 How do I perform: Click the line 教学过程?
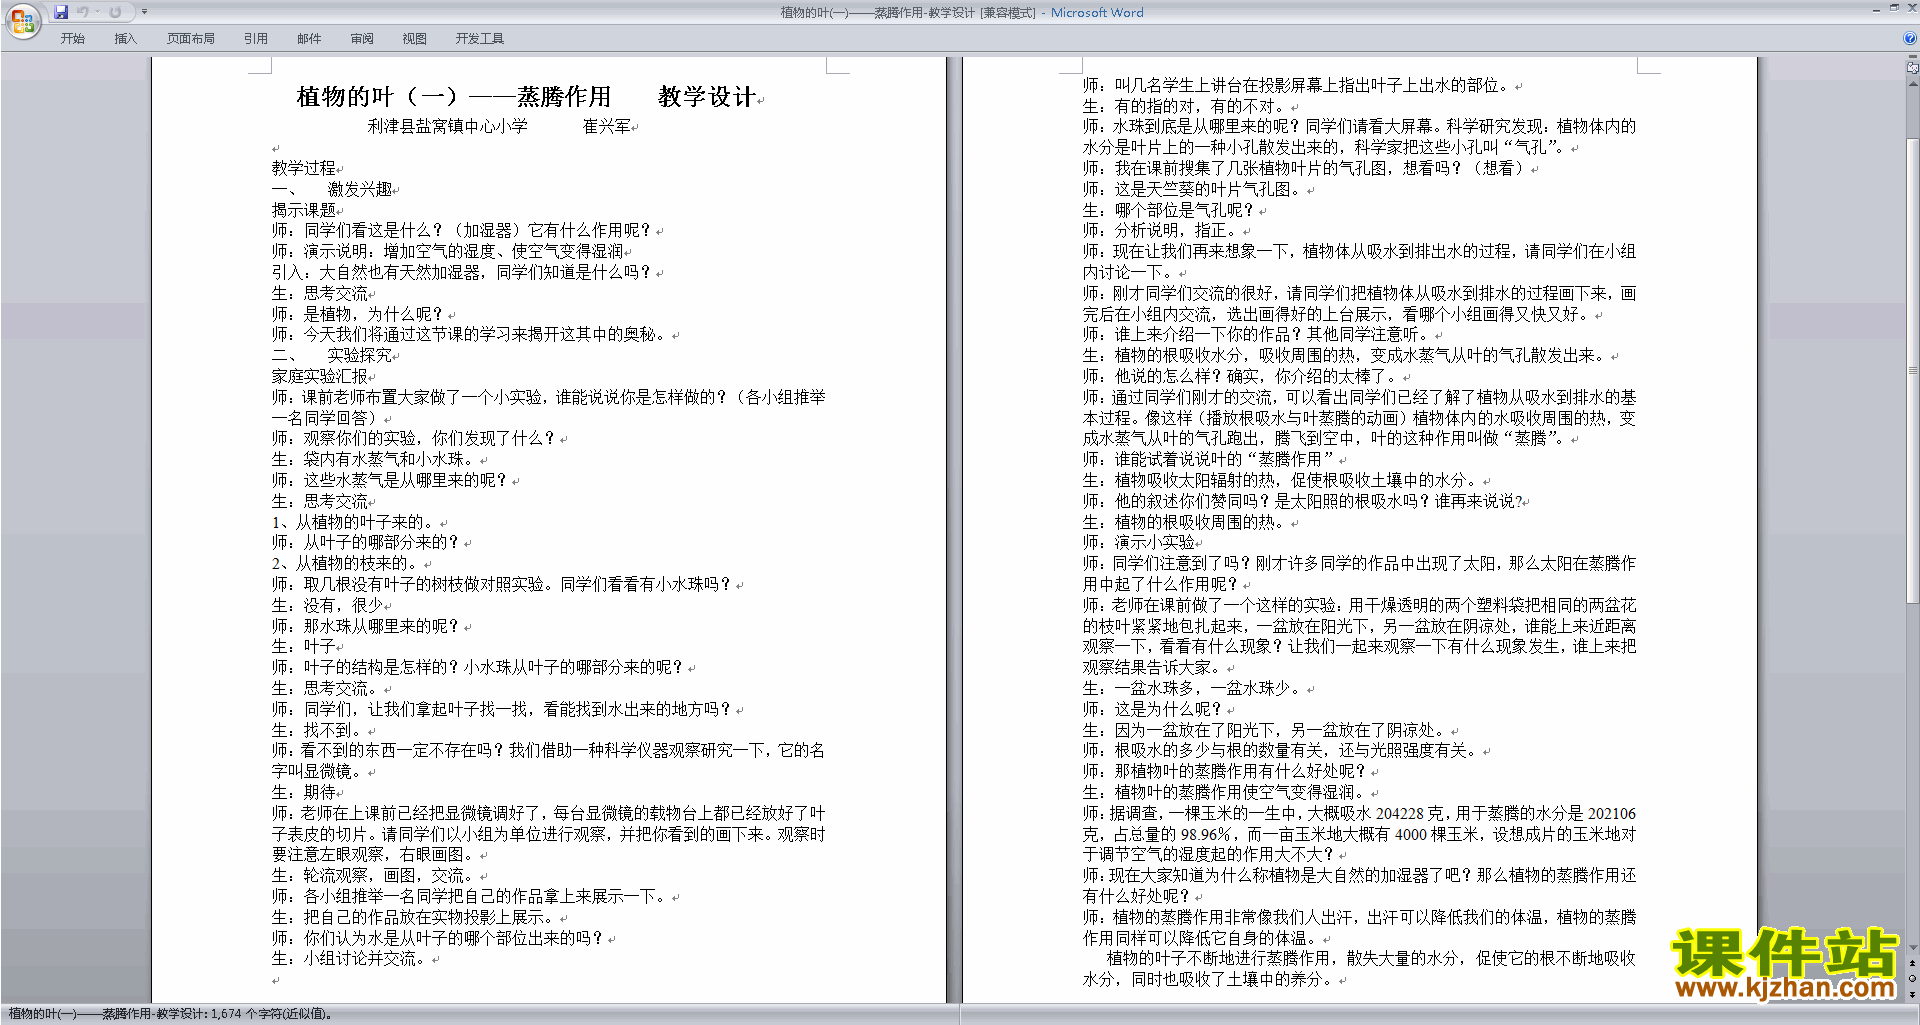click(x=304, y=168)
